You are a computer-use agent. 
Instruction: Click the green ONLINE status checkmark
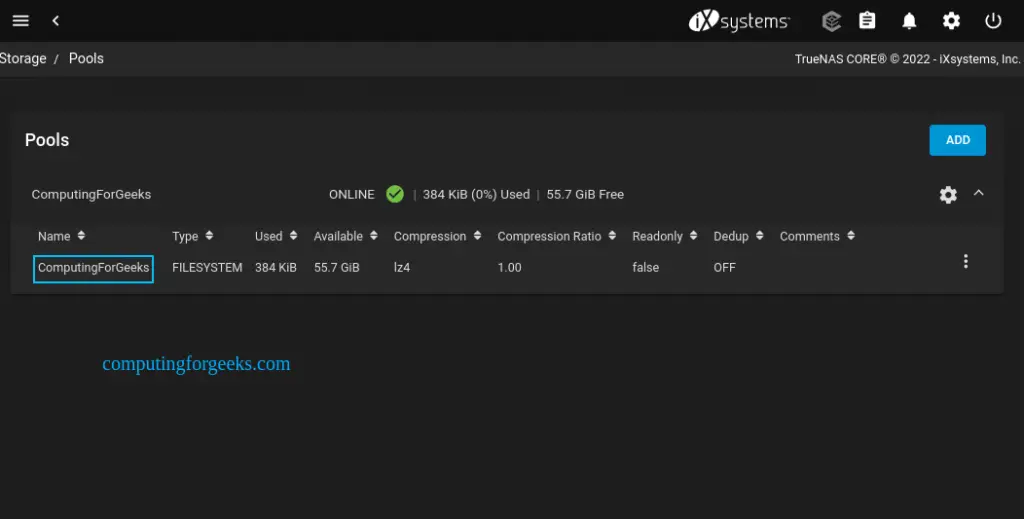click(394, 194)
